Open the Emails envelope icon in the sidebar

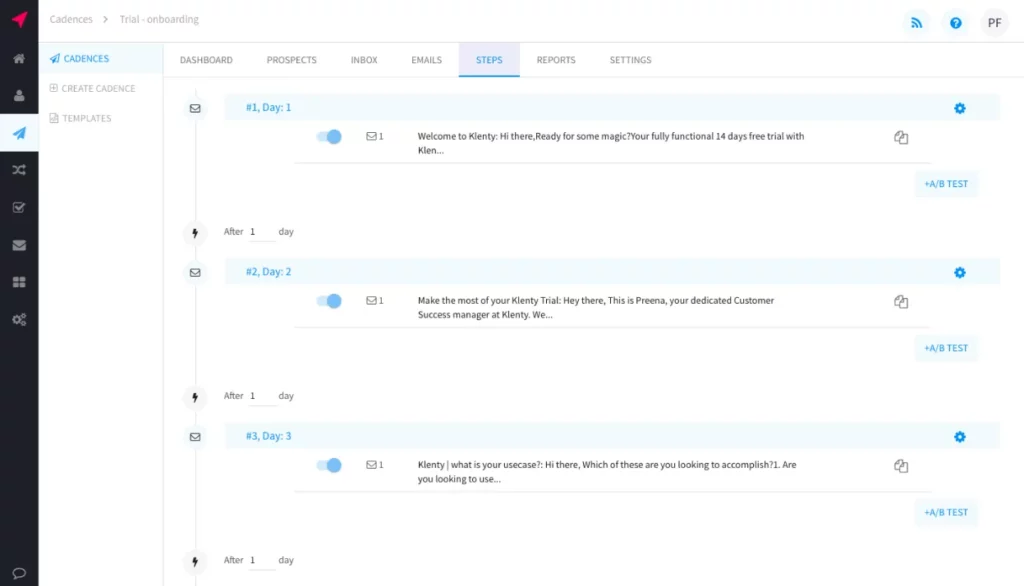point(18,244)
